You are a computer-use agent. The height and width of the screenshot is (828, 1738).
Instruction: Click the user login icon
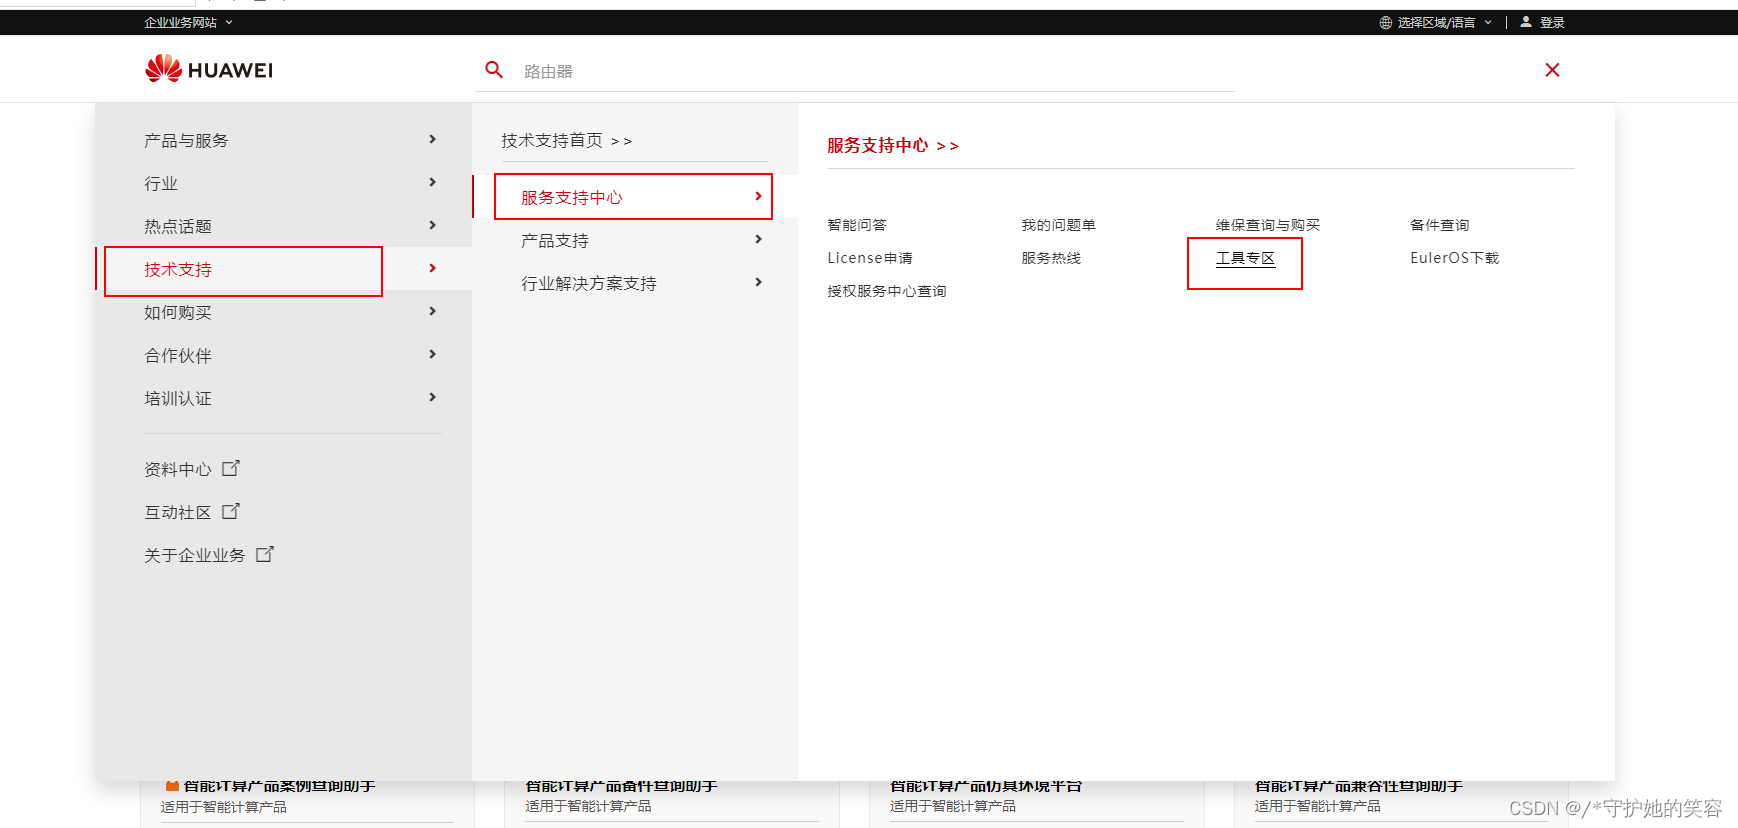1526,21
